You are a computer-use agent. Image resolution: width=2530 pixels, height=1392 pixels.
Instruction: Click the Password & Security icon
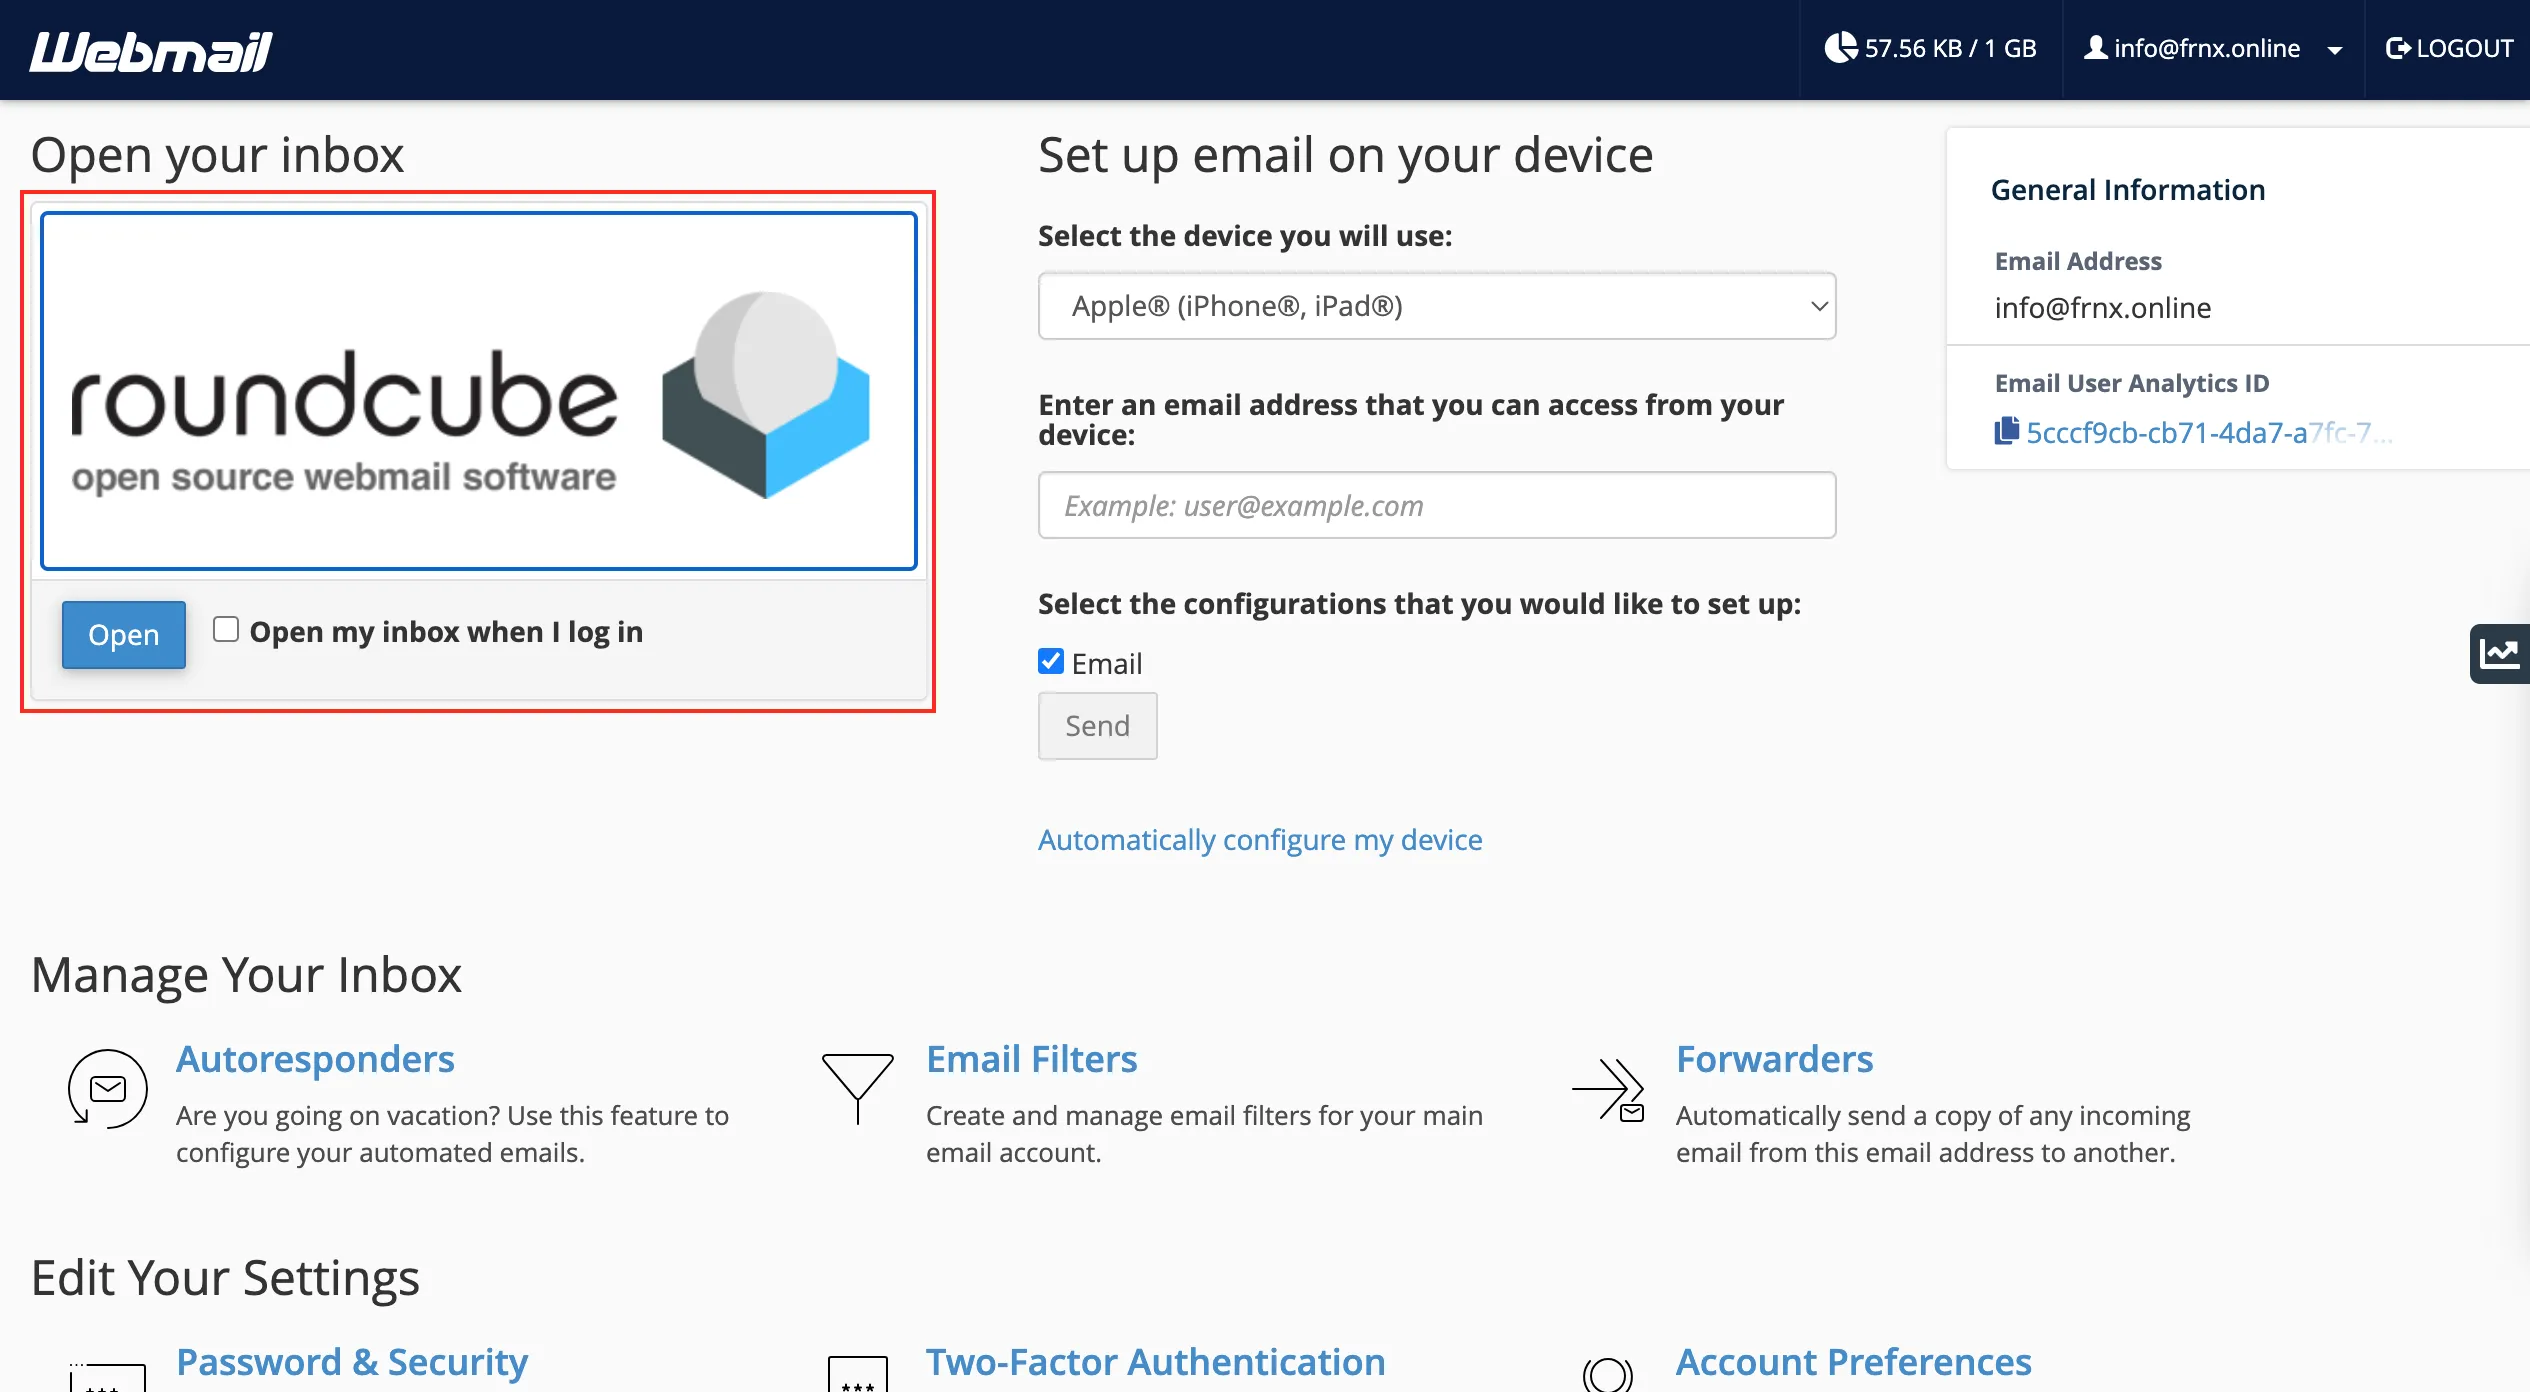pyautogui.click(x=108, y=1376)
